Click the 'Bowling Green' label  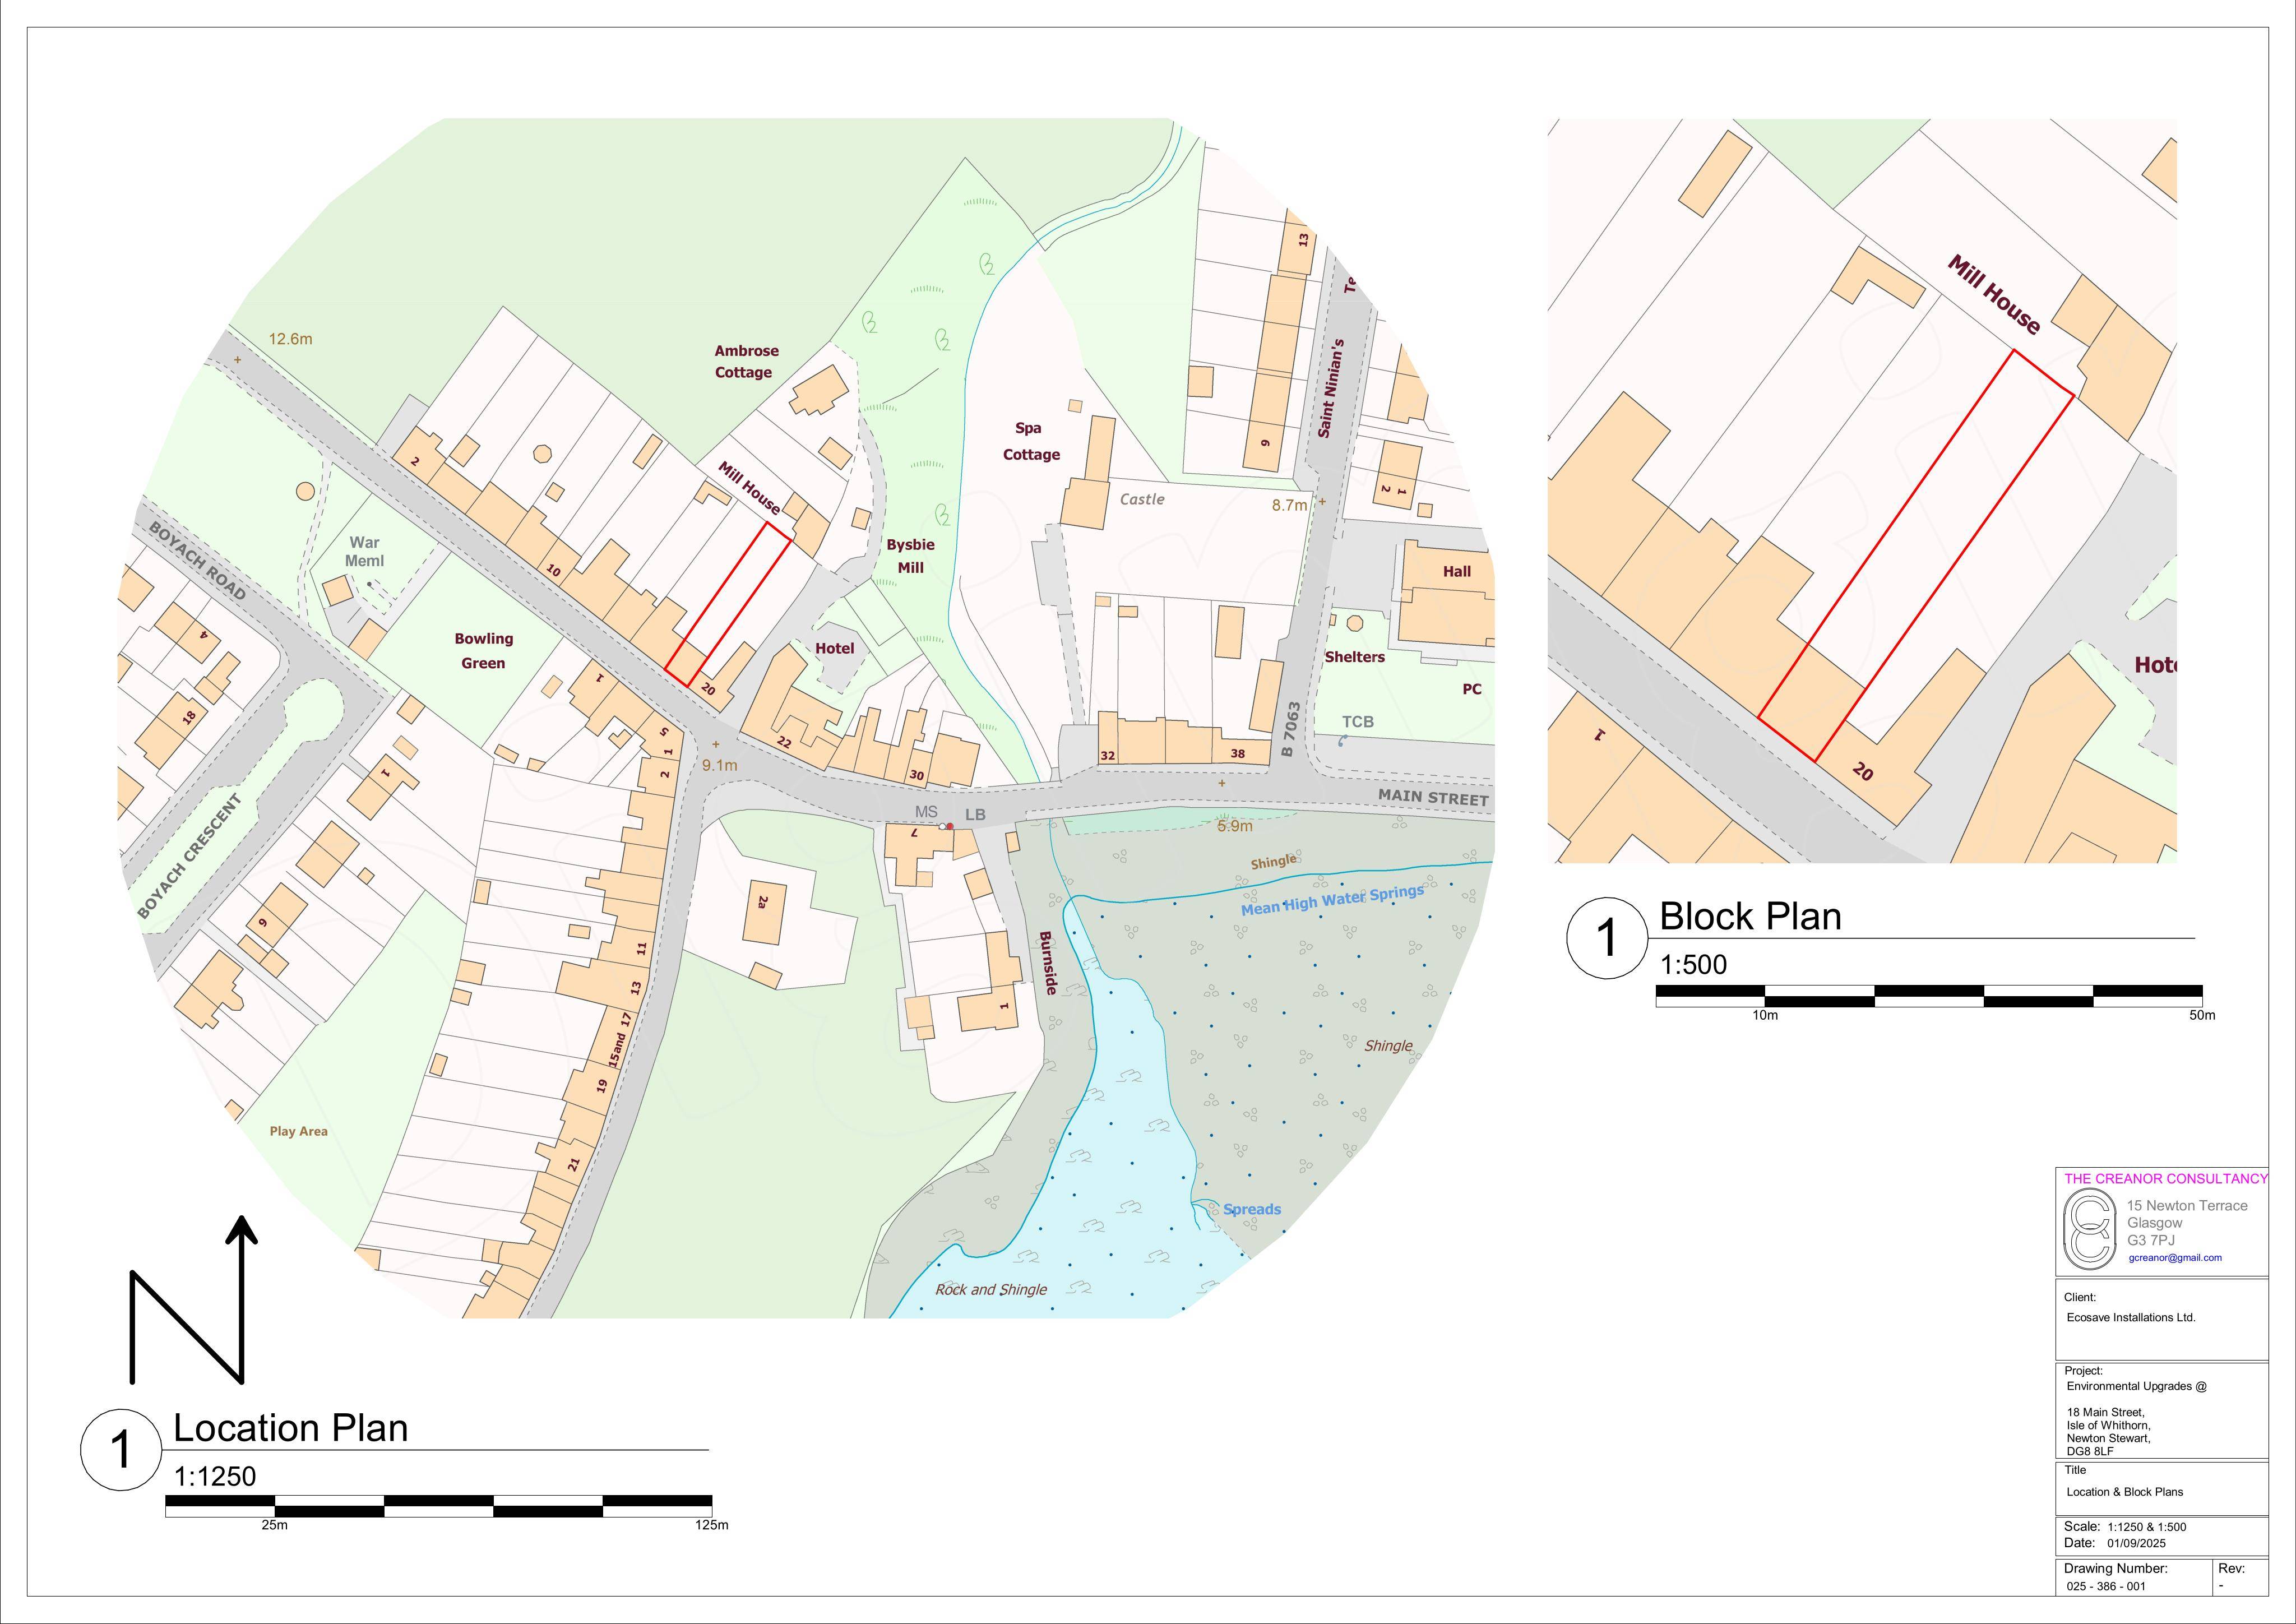pos(483,650)
